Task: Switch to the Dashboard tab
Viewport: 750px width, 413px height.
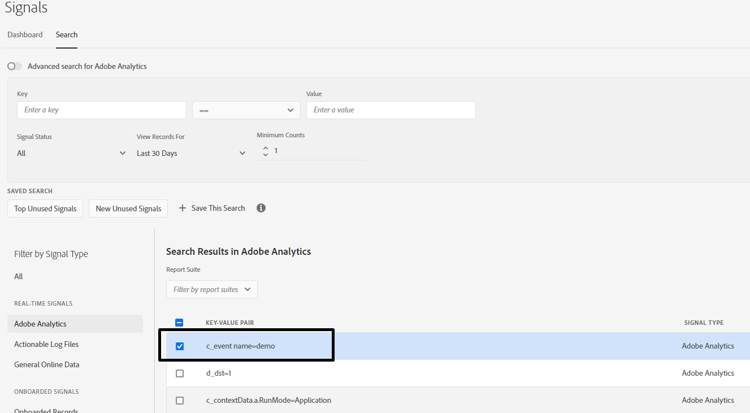Action: point(25,35)
